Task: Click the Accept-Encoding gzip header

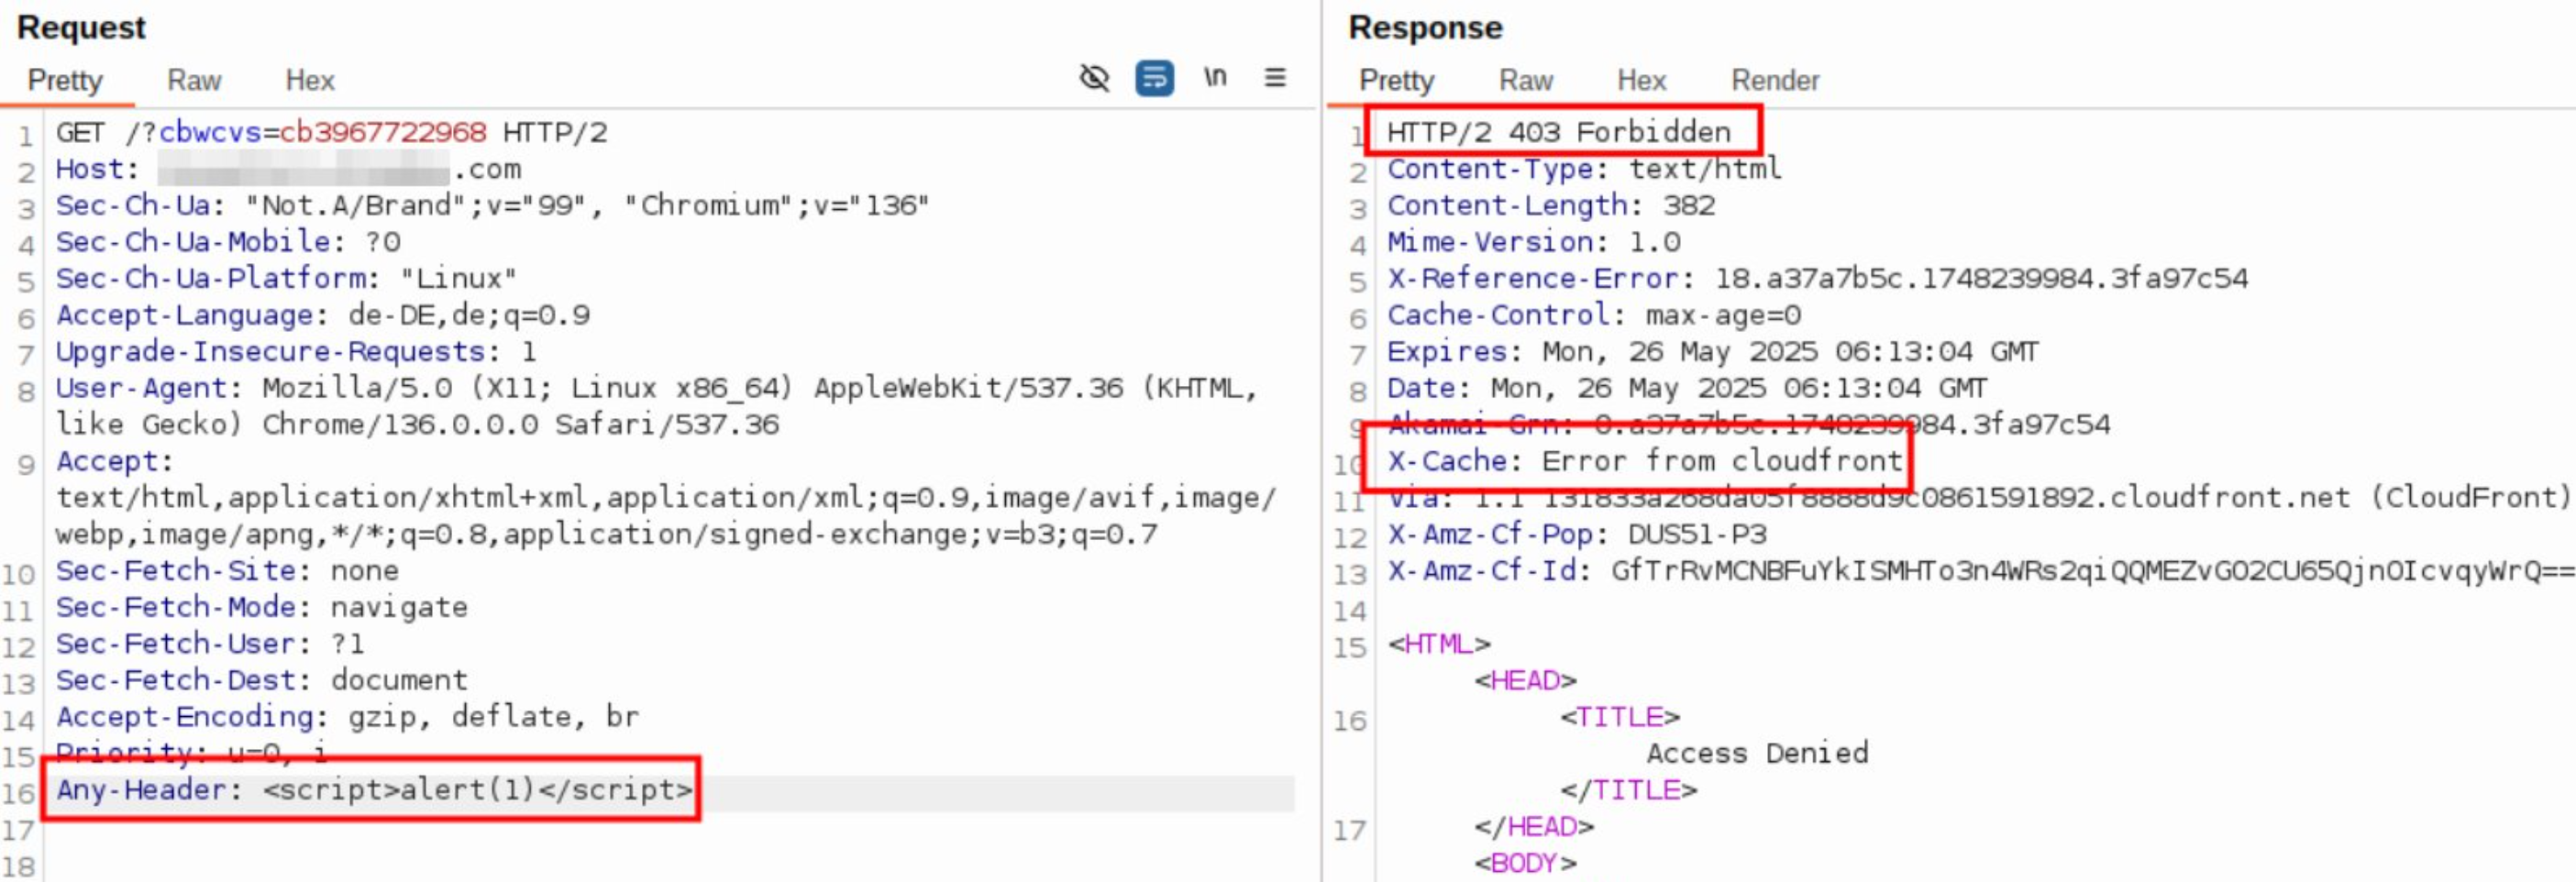Action: pyautogui.click(x=347, y=716)
